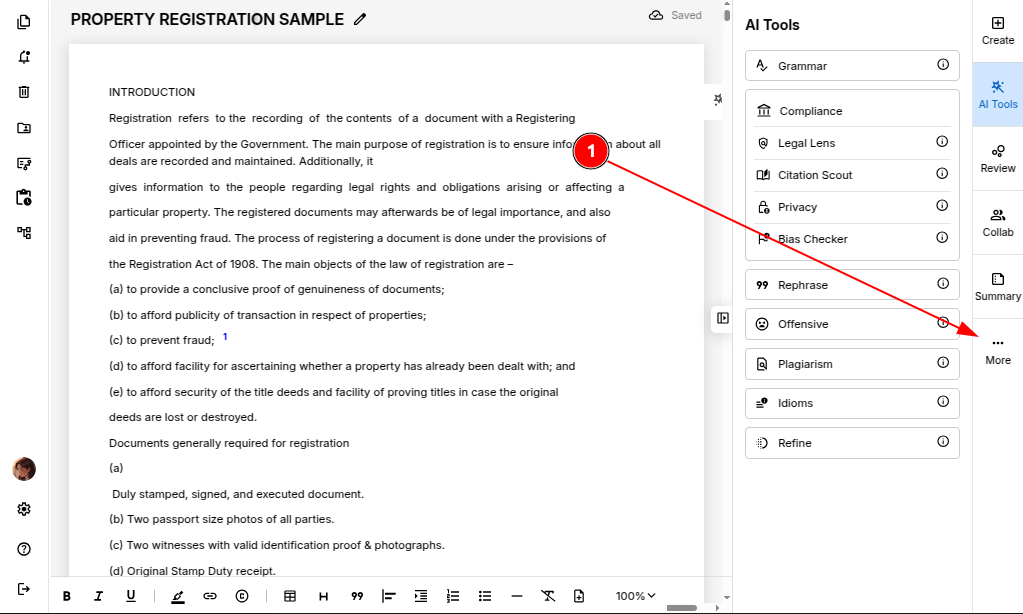Click the horizontal scrollbar under the document
This screenshot has height=614, width=1023.
(681, 608)
